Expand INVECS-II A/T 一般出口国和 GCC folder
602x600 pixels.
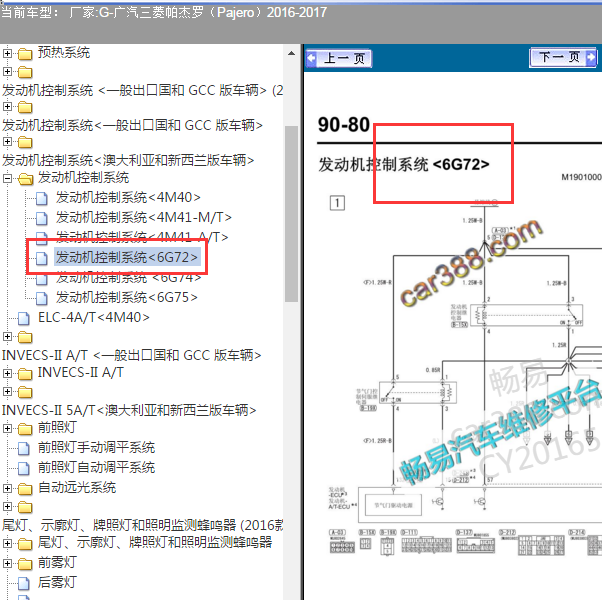point(7,337)
